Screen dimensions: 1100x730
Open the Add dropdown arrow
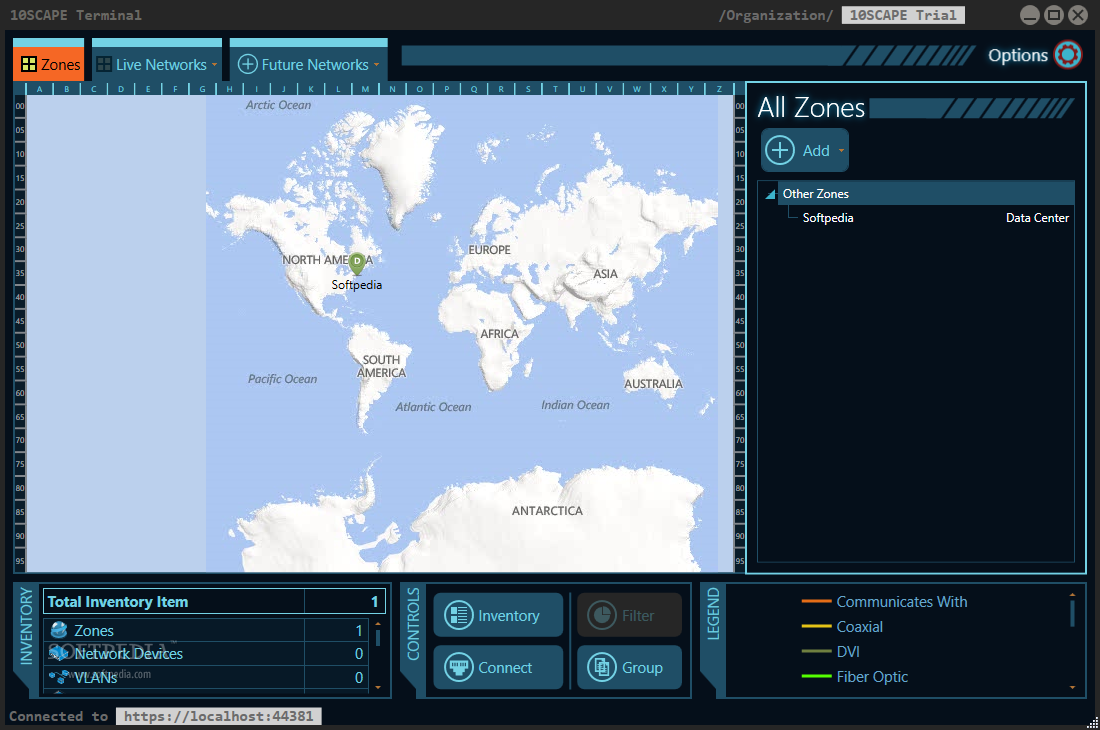[841, 150]
